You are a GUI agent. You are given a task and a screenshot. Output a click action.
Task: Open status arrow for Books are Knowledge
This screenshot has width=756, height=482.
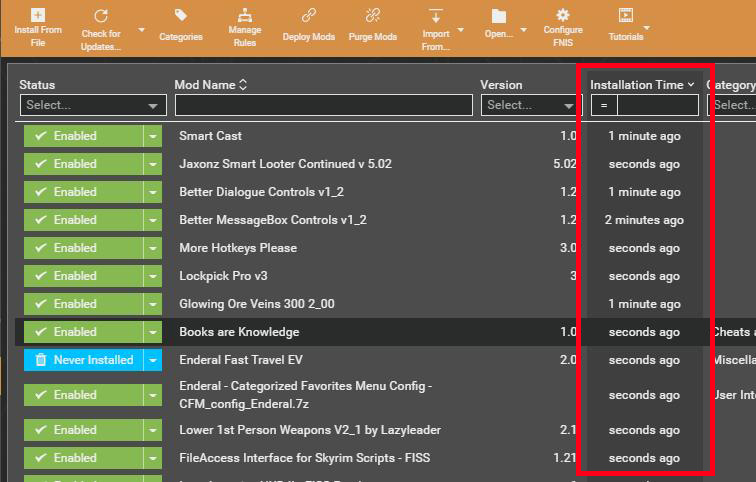tap(153, 332)
